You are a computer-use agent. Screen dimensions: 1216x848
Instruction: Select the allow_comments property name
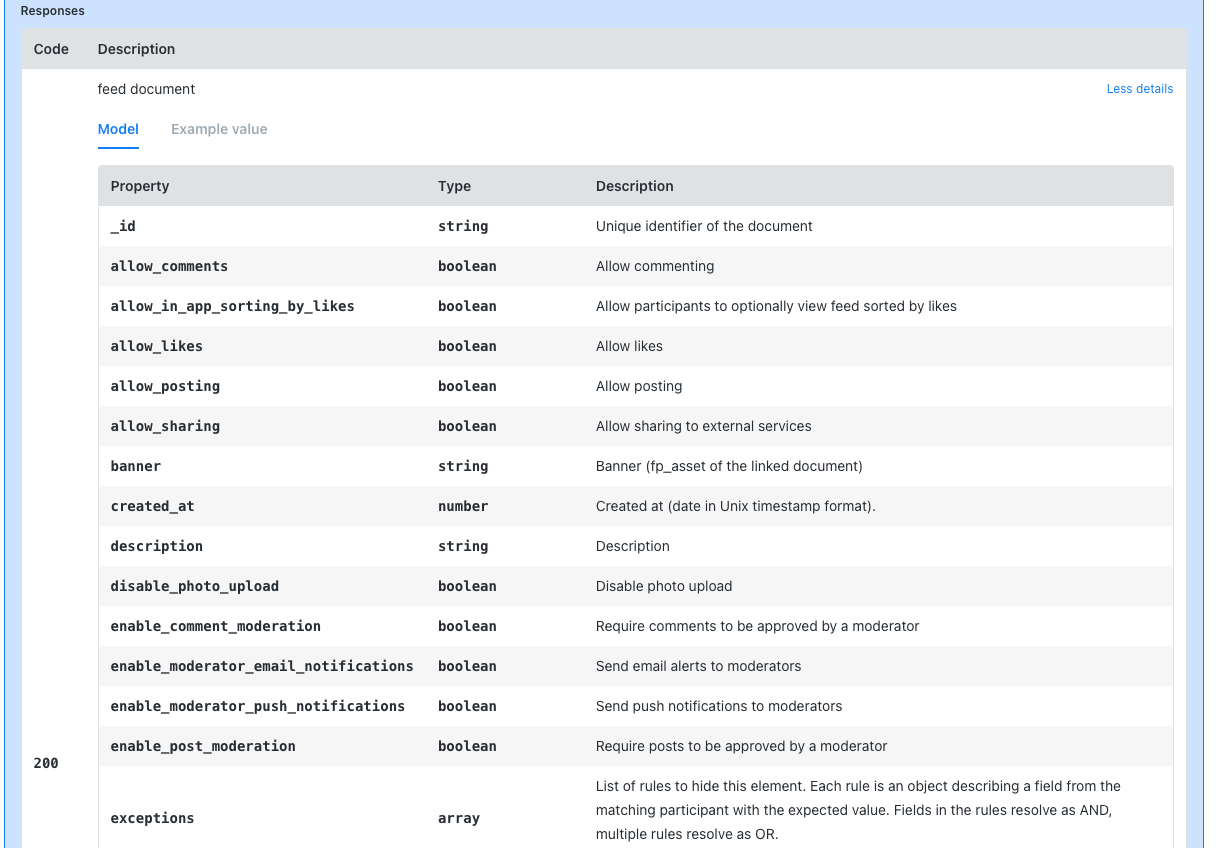pos(169,266)
